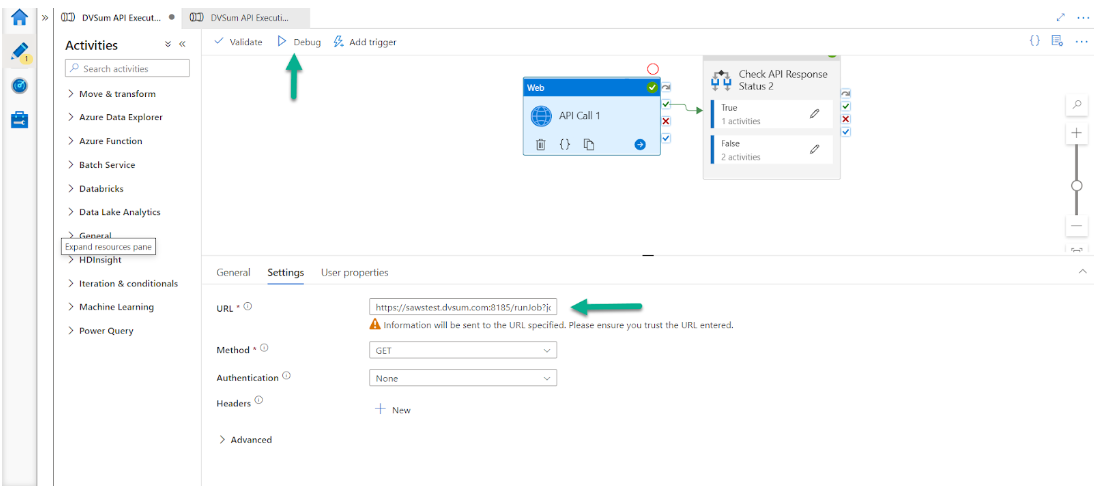Open the Author pencil hub
The width and height of the screenshot is (1104, 487).
(x=19, y=51)
